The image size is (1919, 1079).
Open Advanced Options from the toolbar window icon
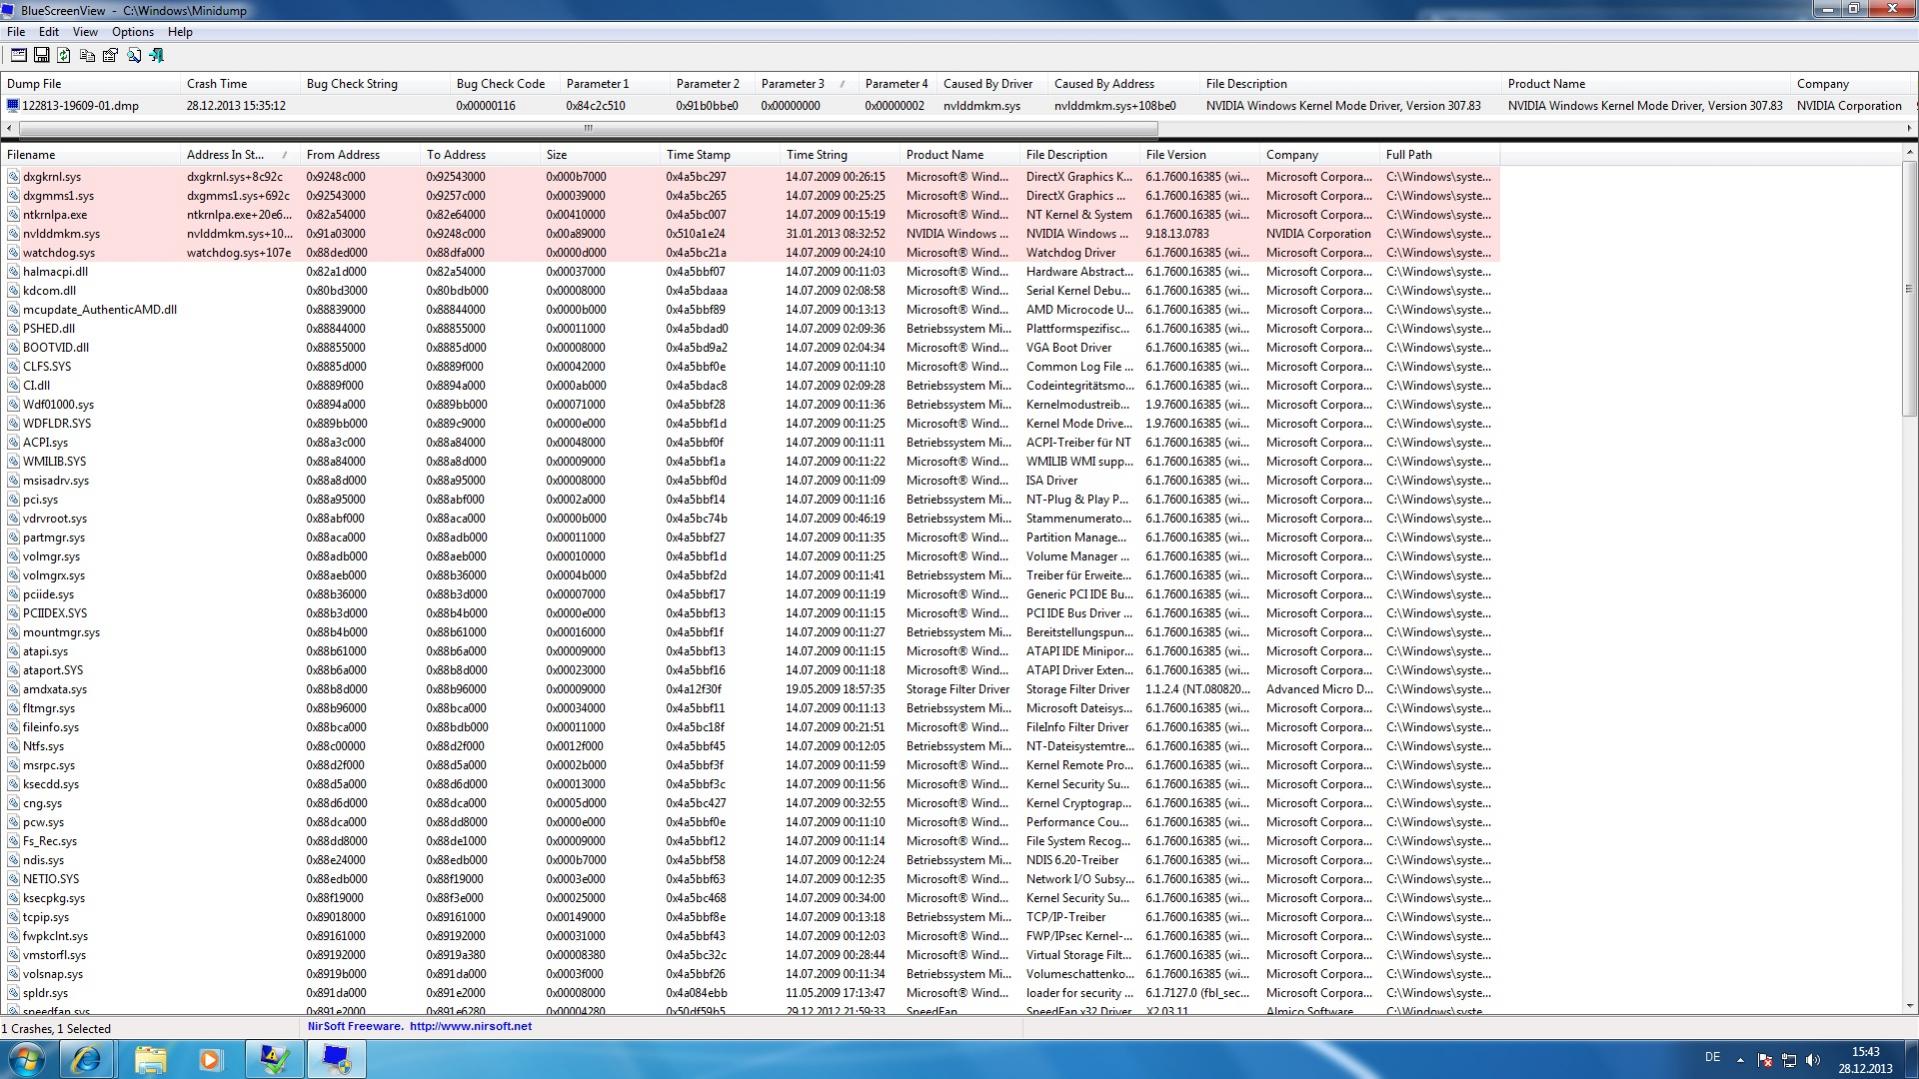18,56
